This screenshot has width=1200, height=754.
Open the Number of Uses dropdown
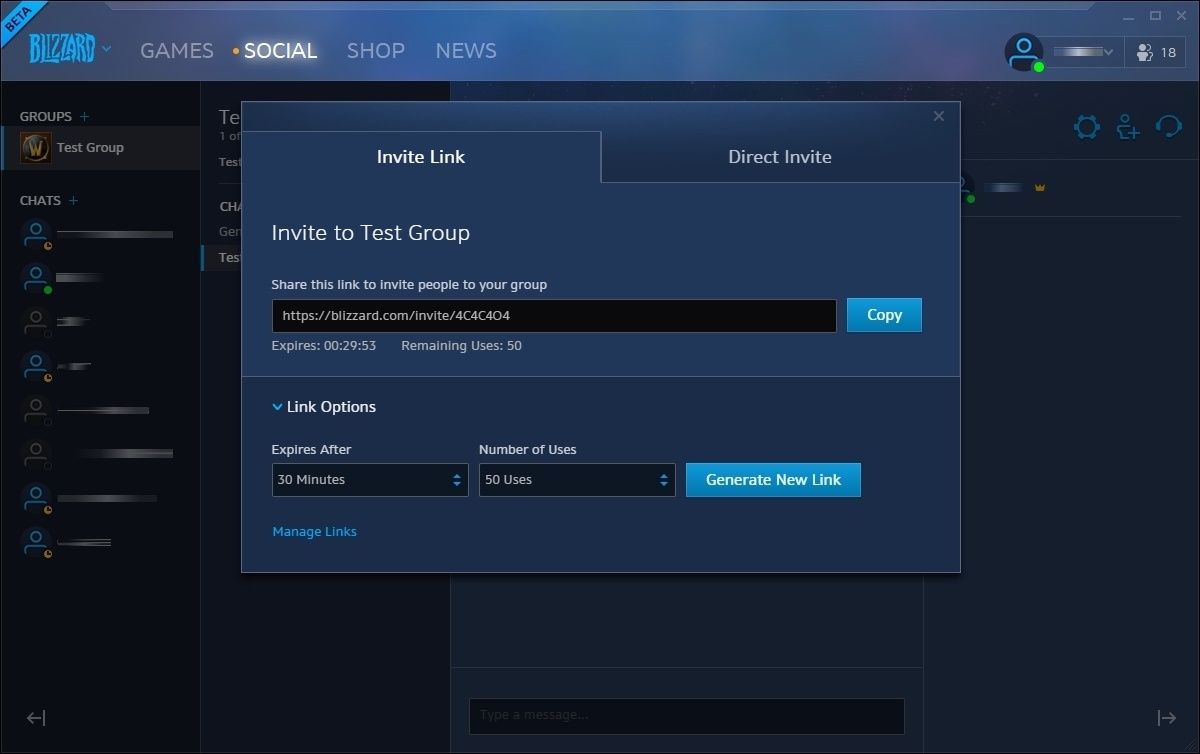(577, 480)
